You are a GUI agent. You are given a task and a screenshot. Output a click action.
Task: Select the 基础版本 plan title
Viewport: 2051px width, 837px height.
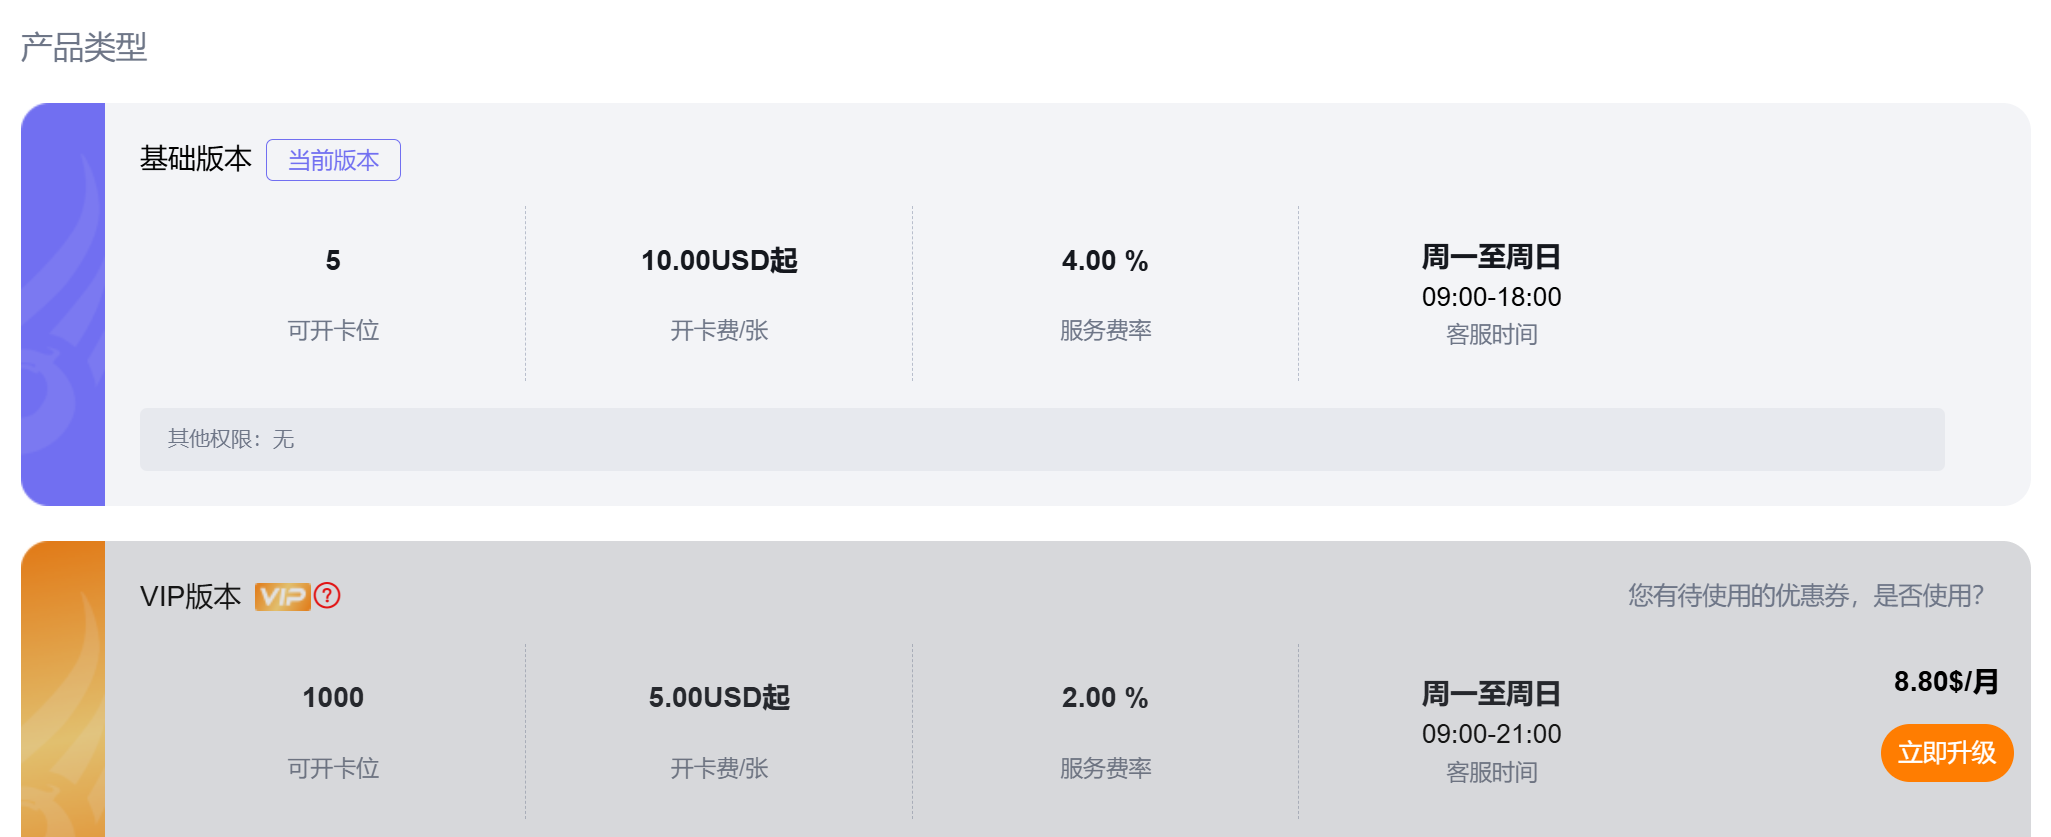coord(196,159)
